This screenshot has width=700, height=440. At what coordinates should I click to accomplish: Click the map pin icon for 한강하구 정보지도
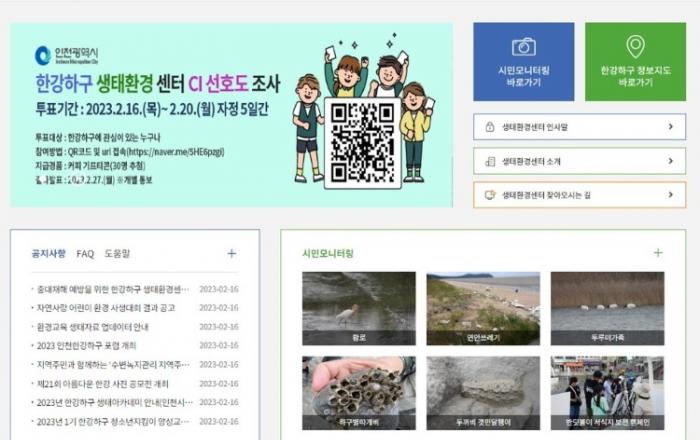pos(635,47)
